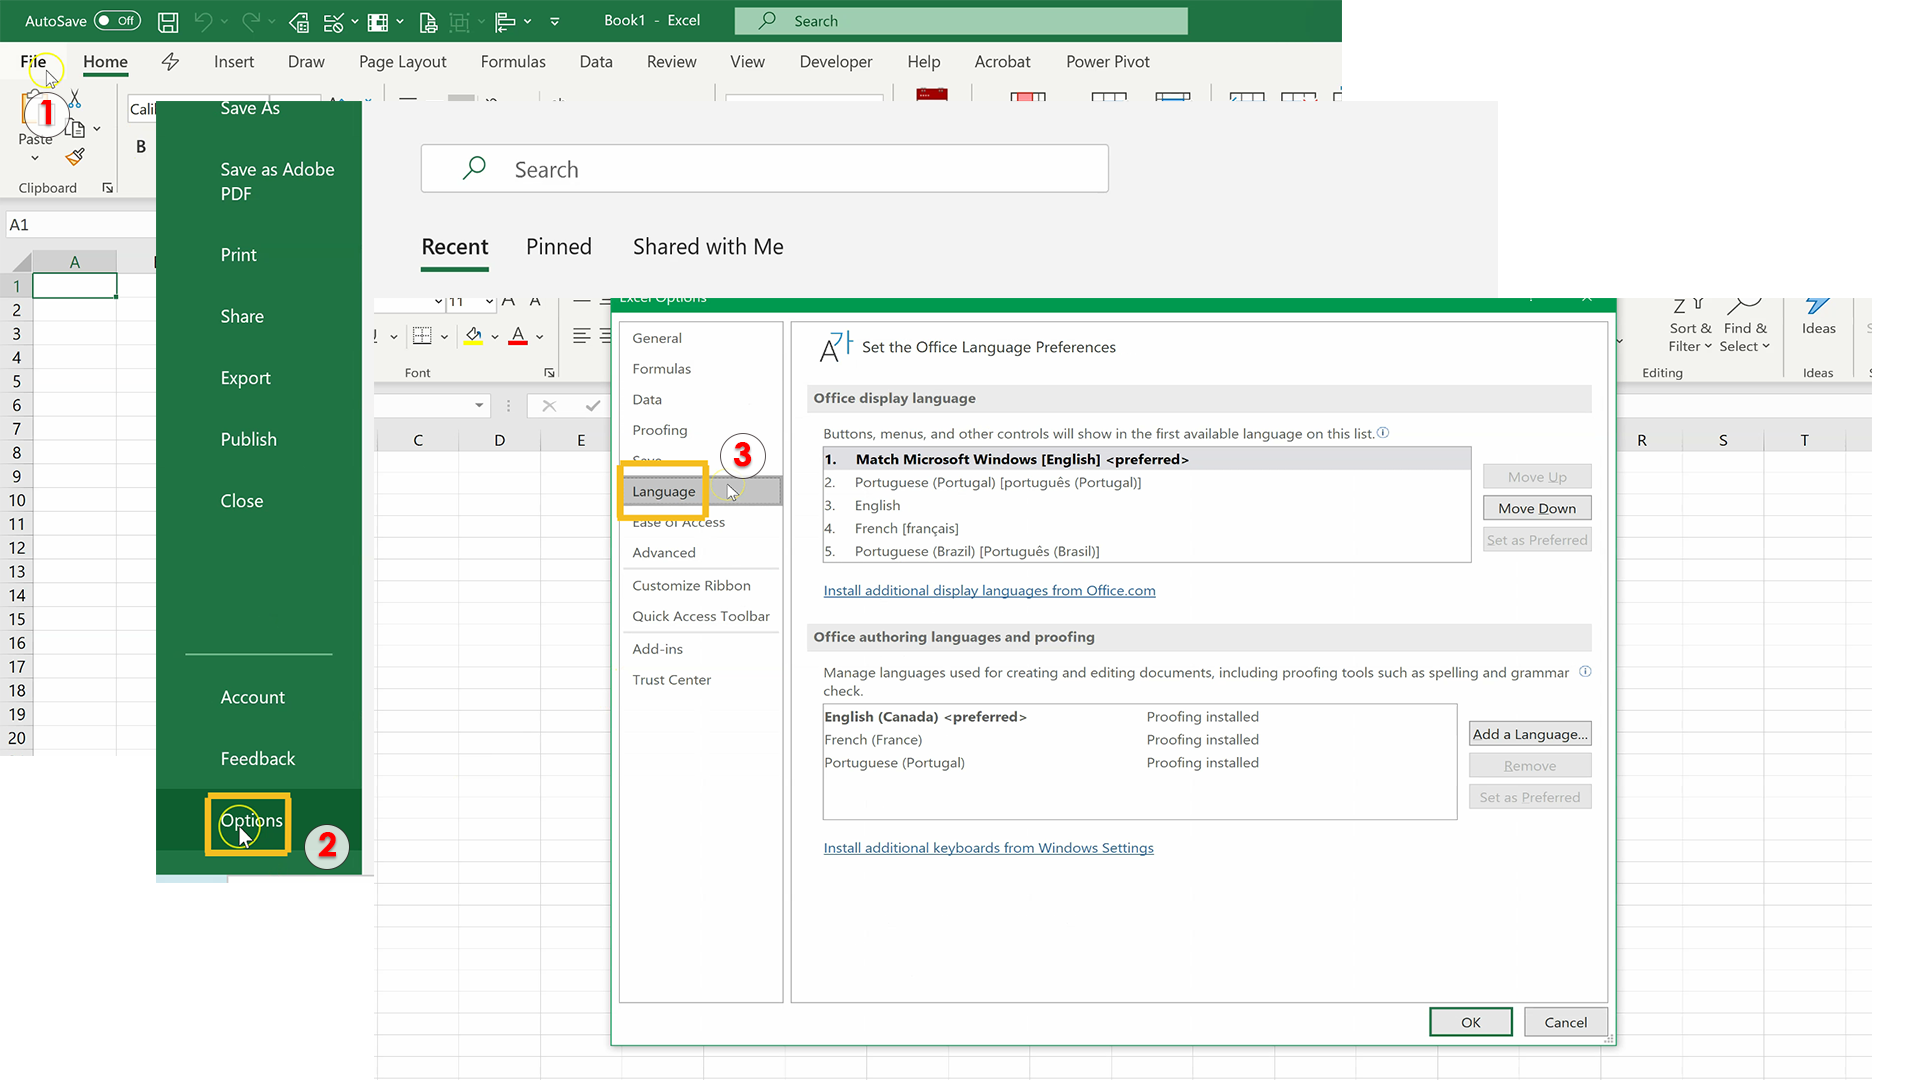Expand the Advanced options section

click(663, 553)
